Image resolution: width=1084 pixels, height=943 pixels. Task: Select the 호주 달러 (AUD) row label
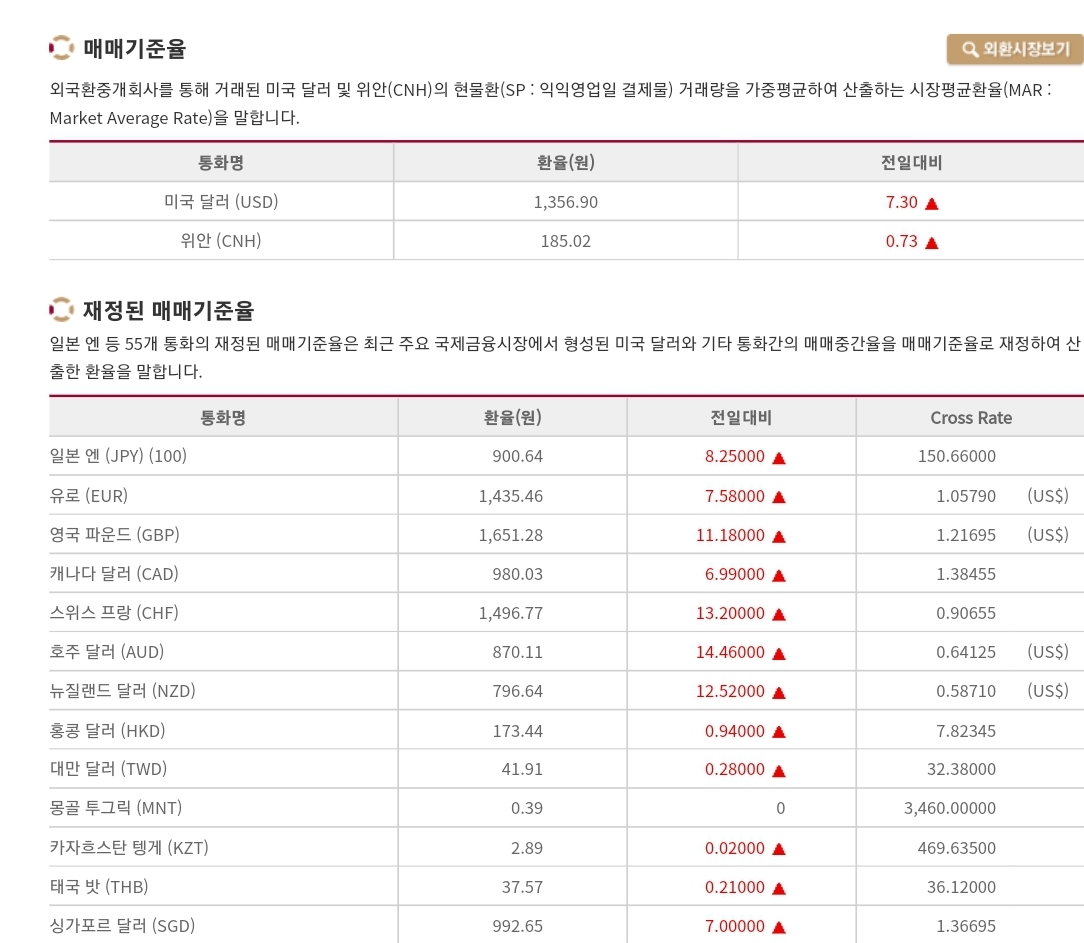tap(107, 652)
